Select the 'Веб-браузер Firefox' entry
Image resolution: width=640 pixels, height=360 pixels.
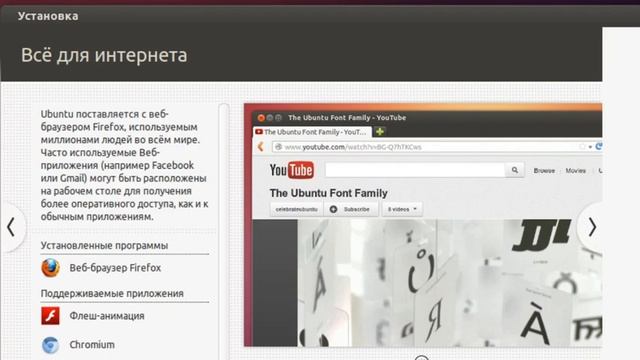[115, 268]
